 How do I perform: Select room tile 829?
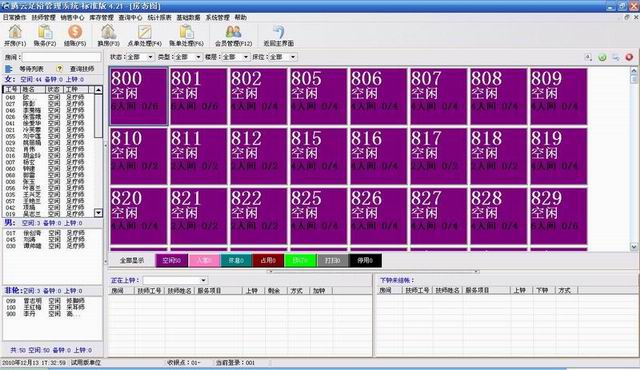[558, 216]
